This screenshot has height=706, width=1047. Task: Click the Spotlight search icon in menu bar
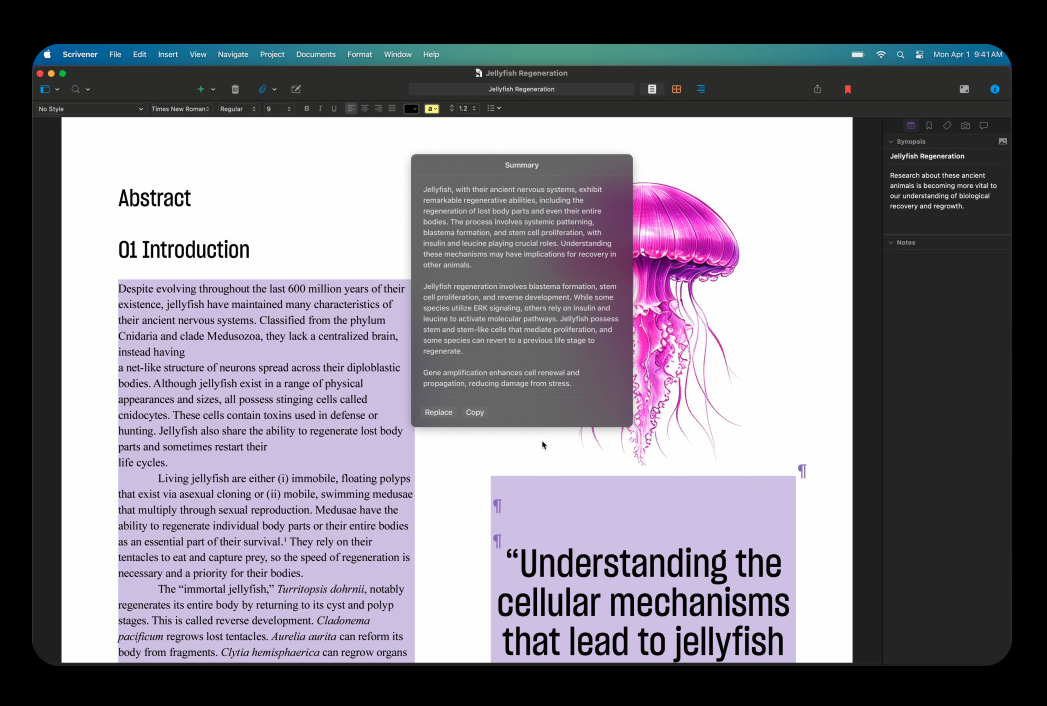pyautogui.click(x=900, y=55)
